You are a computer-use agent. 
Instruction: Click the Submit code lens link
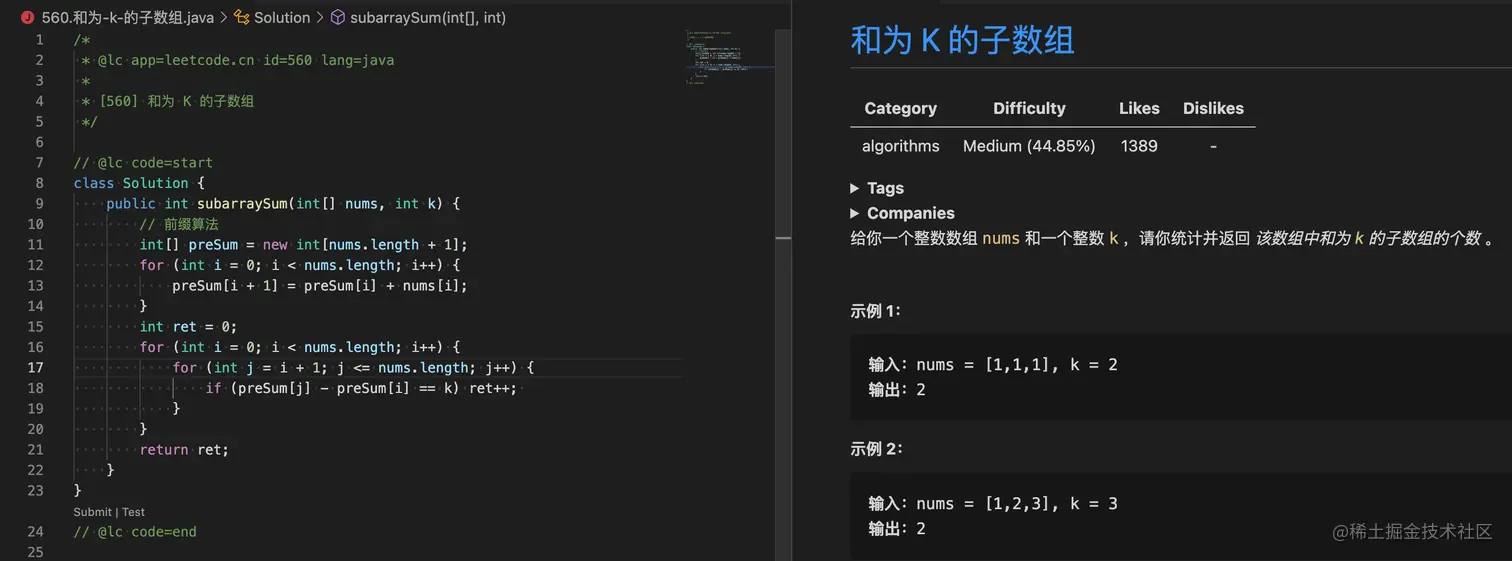(92, 512)
